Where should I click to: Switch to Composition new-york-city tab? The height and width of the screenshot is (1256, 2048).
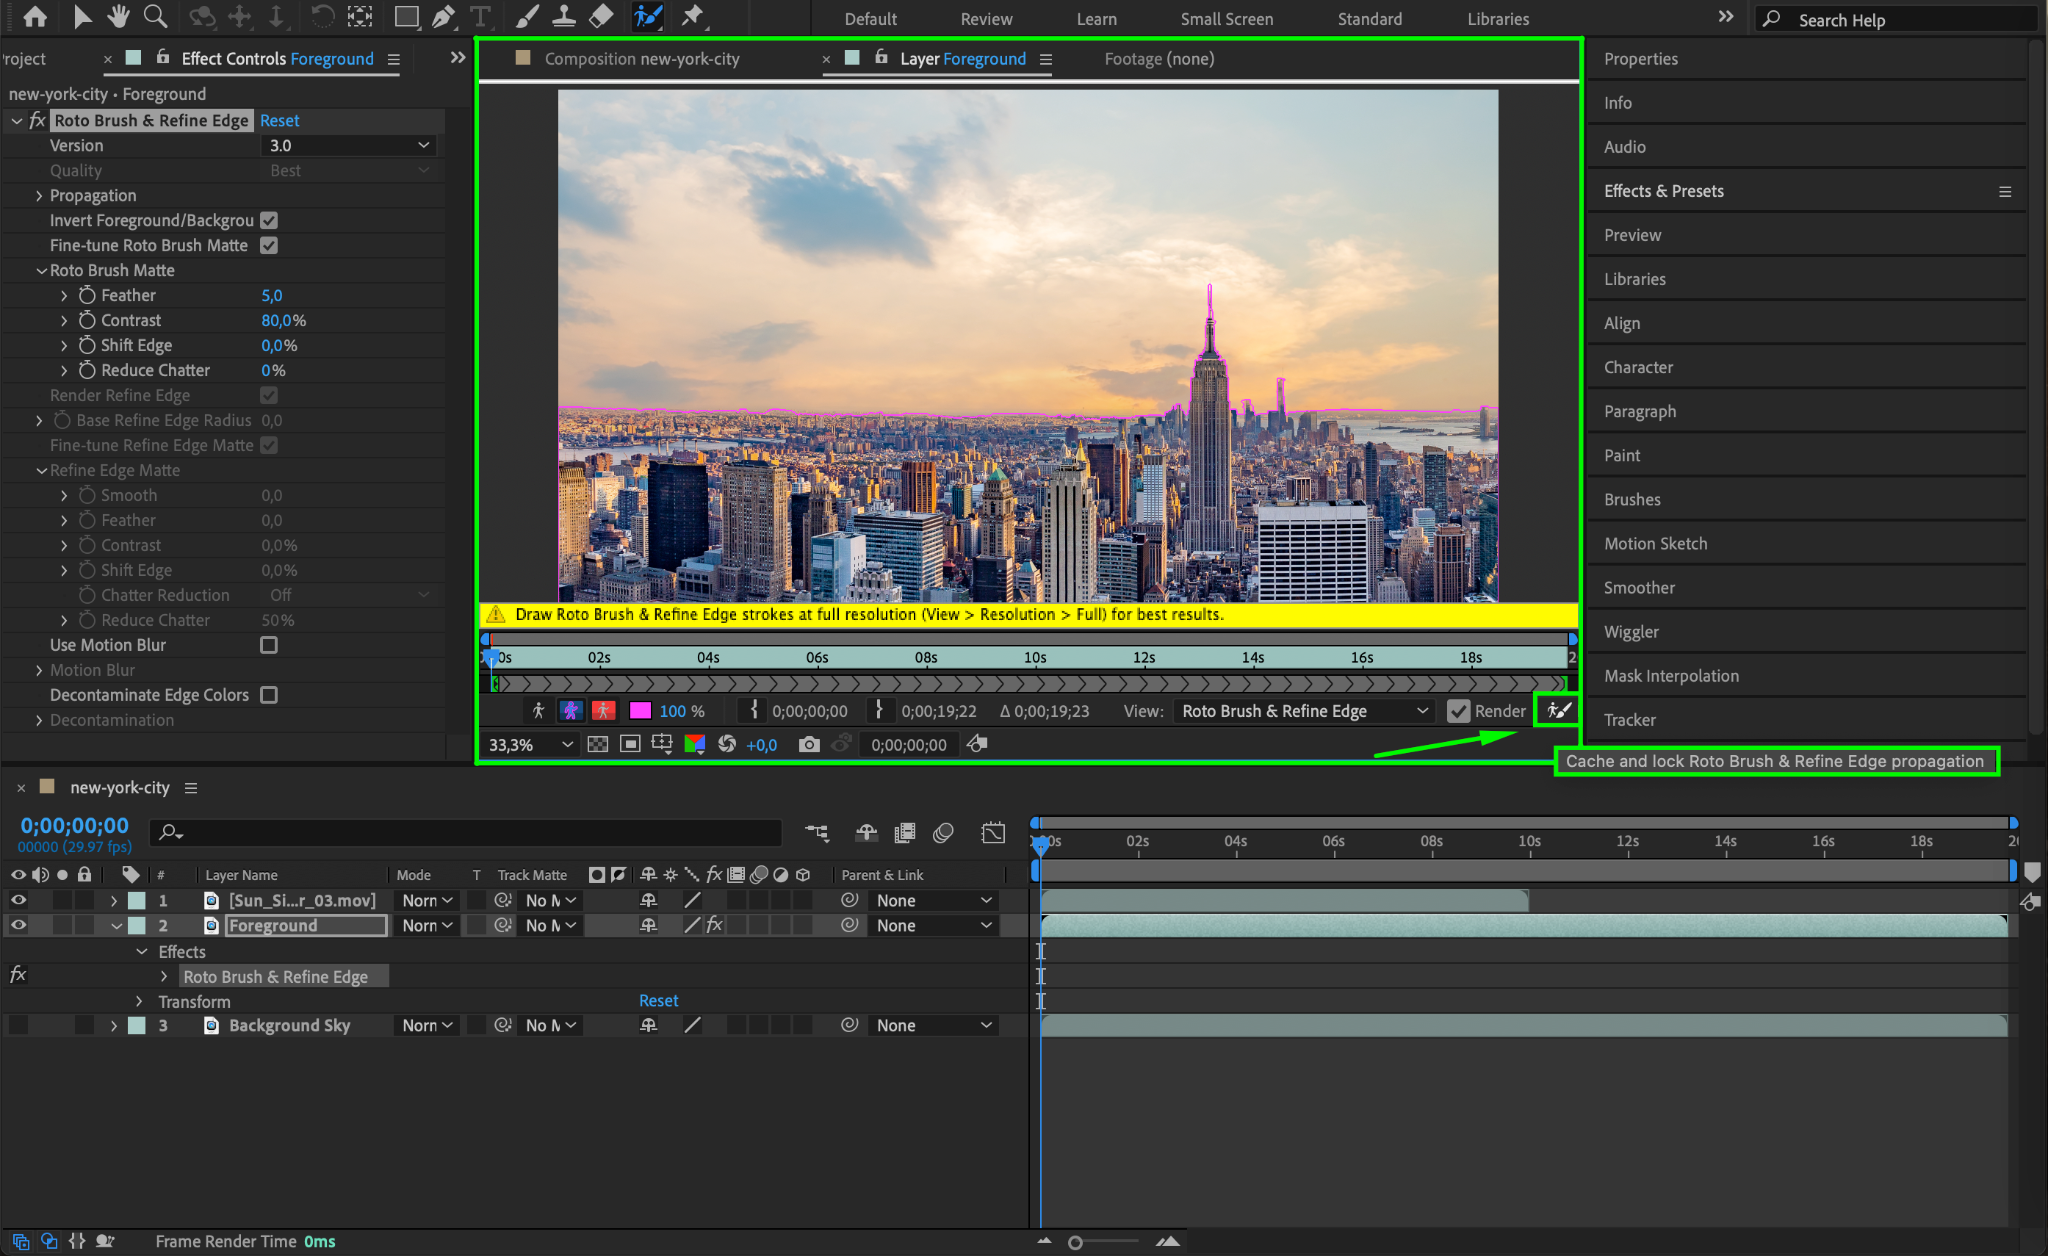pyautogui.click(x=641, y=59)
